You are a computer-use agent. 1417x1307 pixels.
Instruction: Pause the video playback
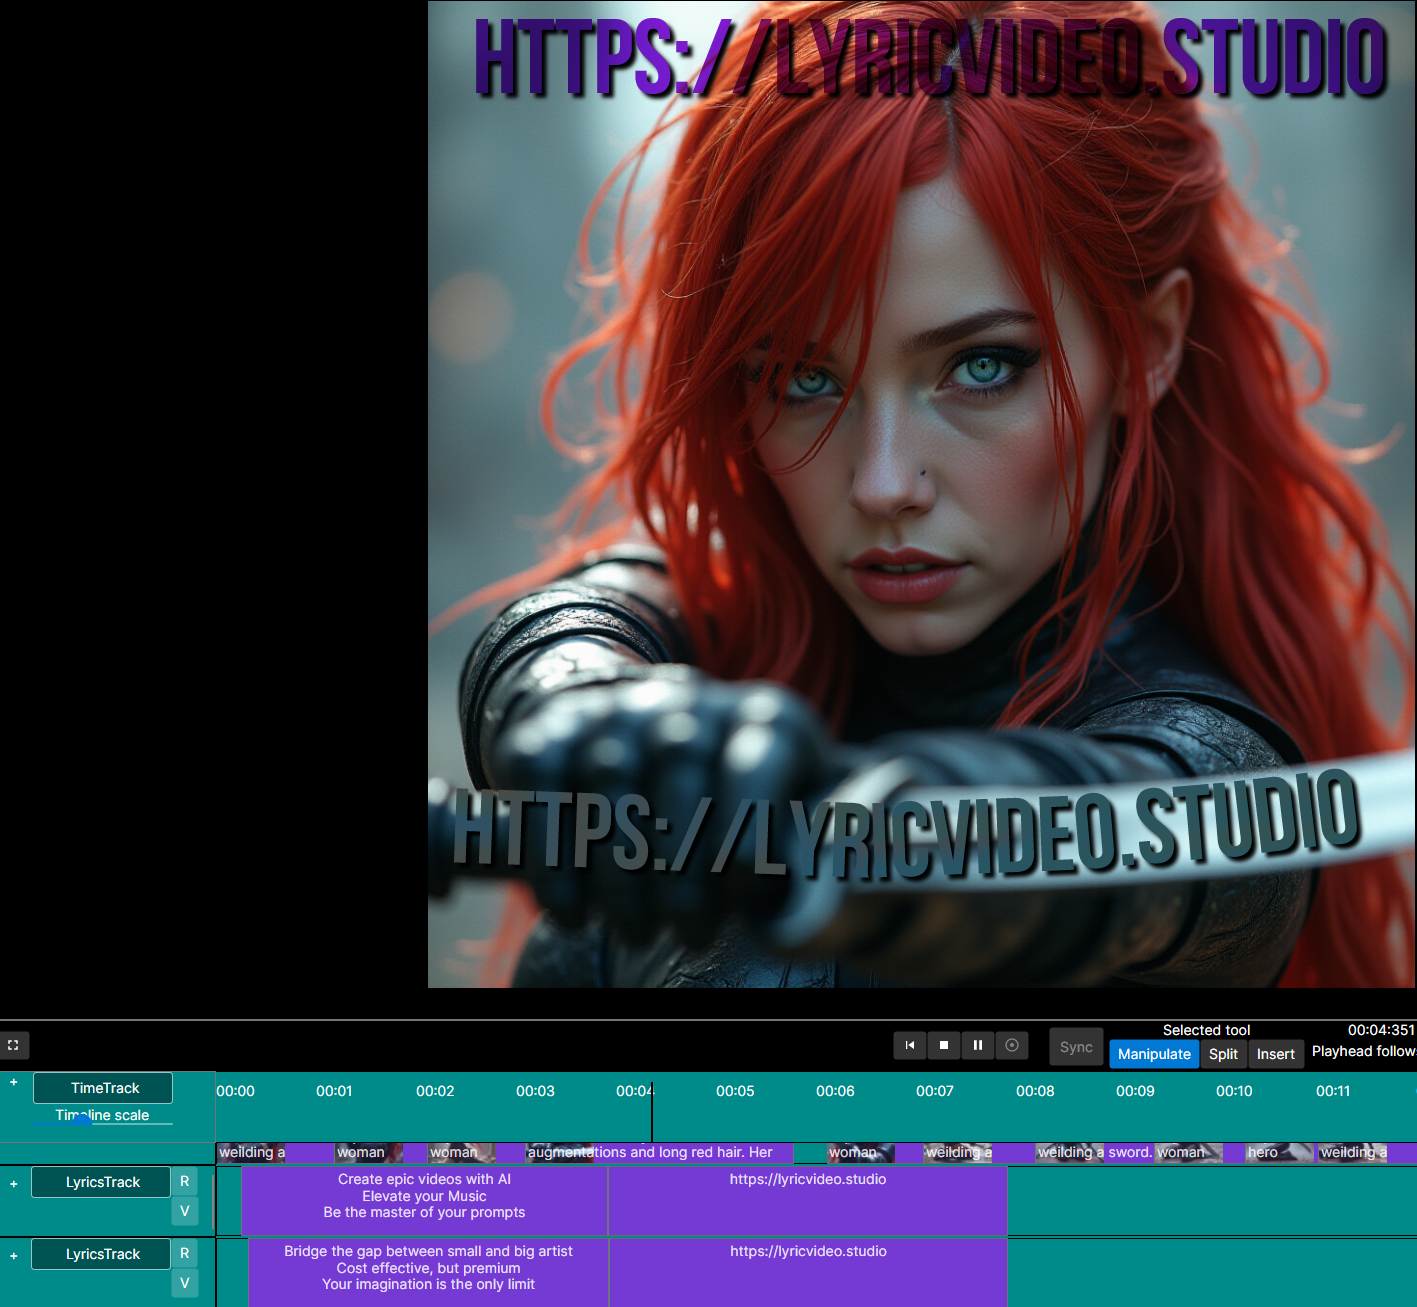tap(978, 1045)
